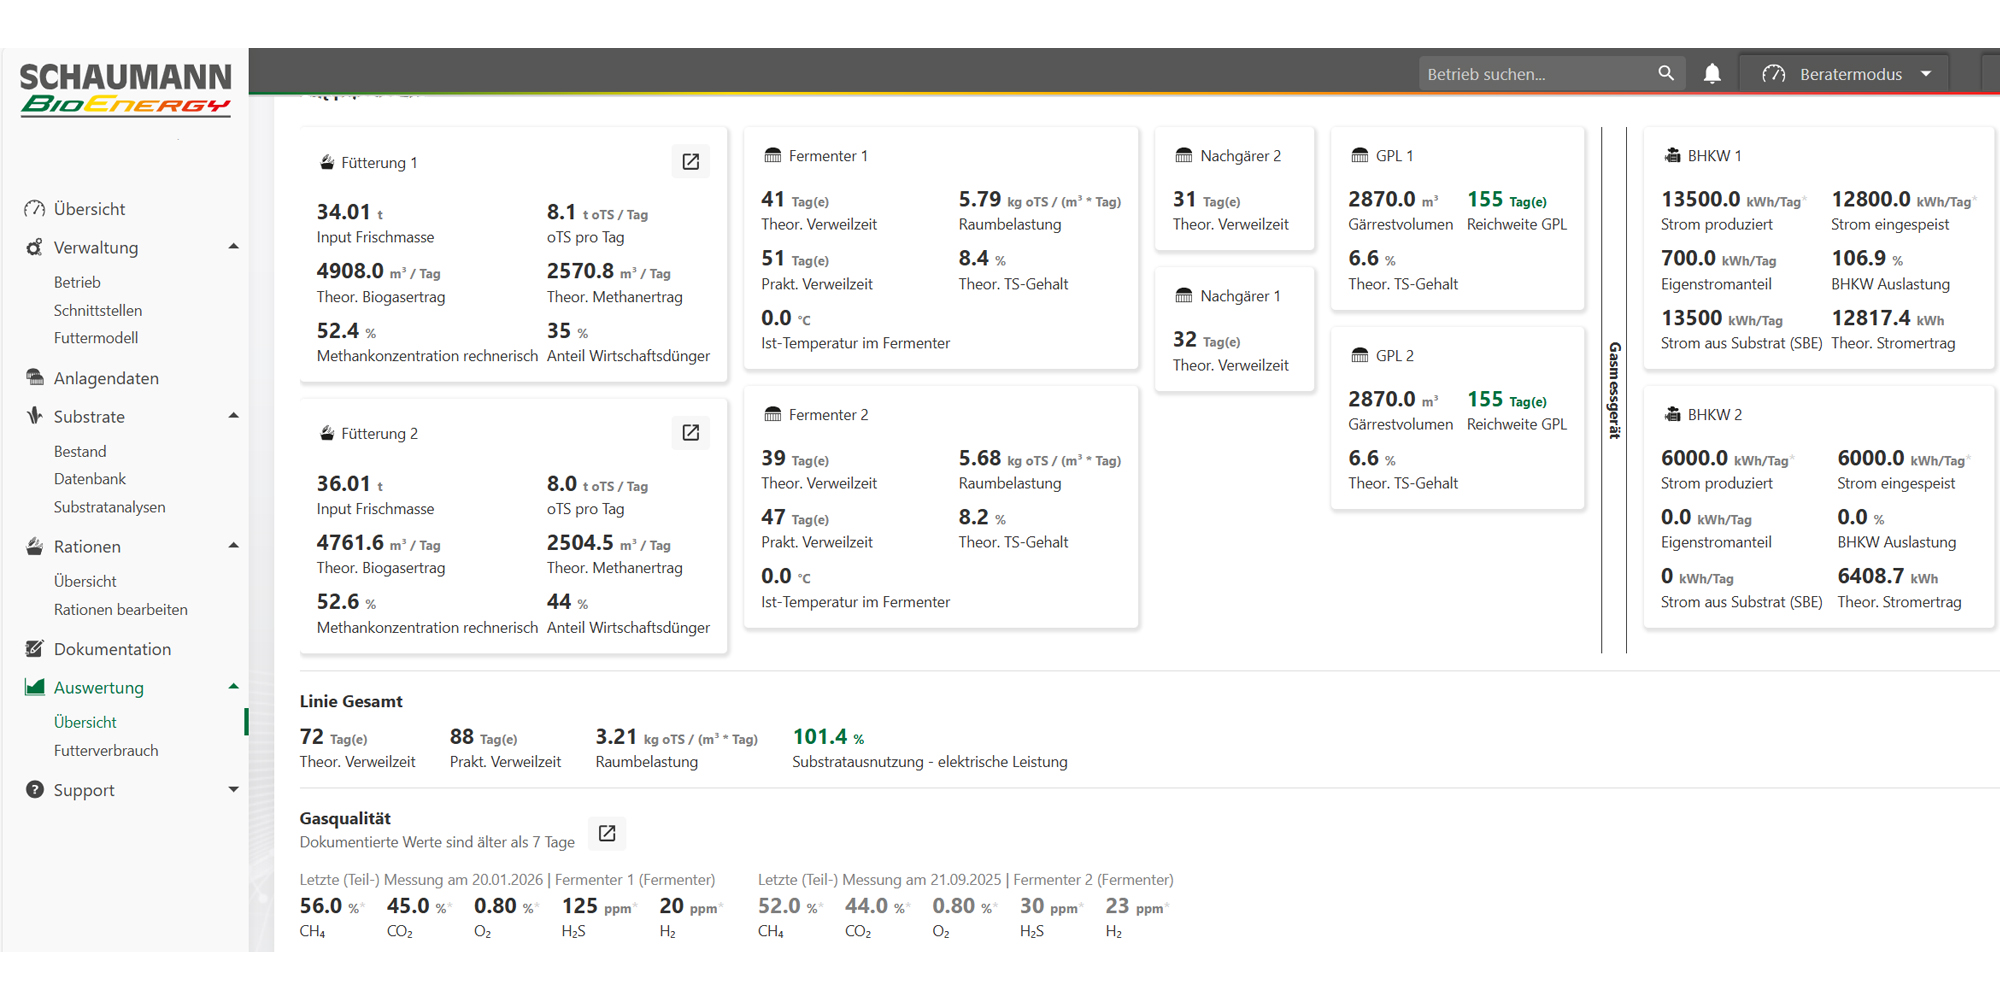This screenshot has height=1000, width=2000.
Task: Open Fütterung 1 details via external link icon
Action: click(690, 162)
